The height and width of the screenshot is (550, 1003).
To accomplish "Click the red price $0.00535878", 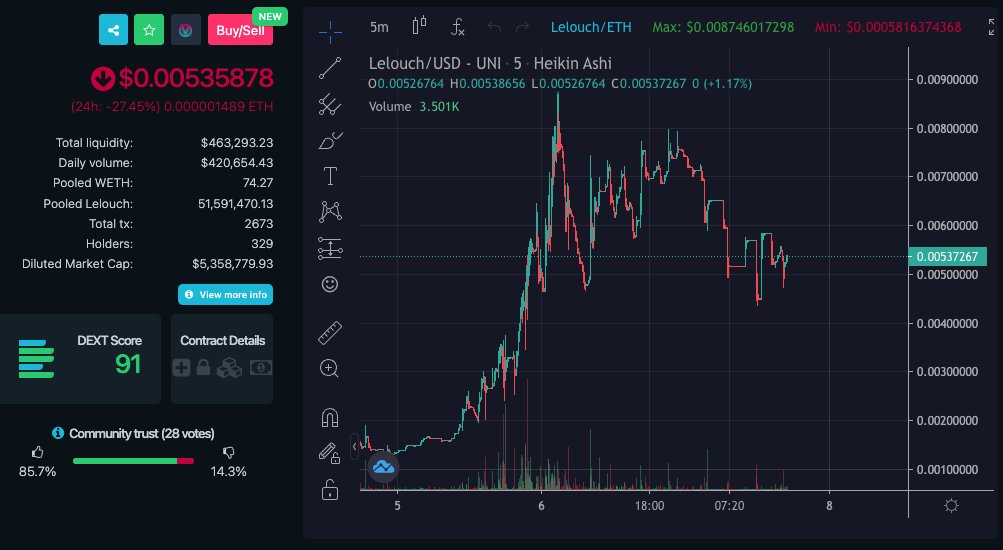I will click(196, 78).
